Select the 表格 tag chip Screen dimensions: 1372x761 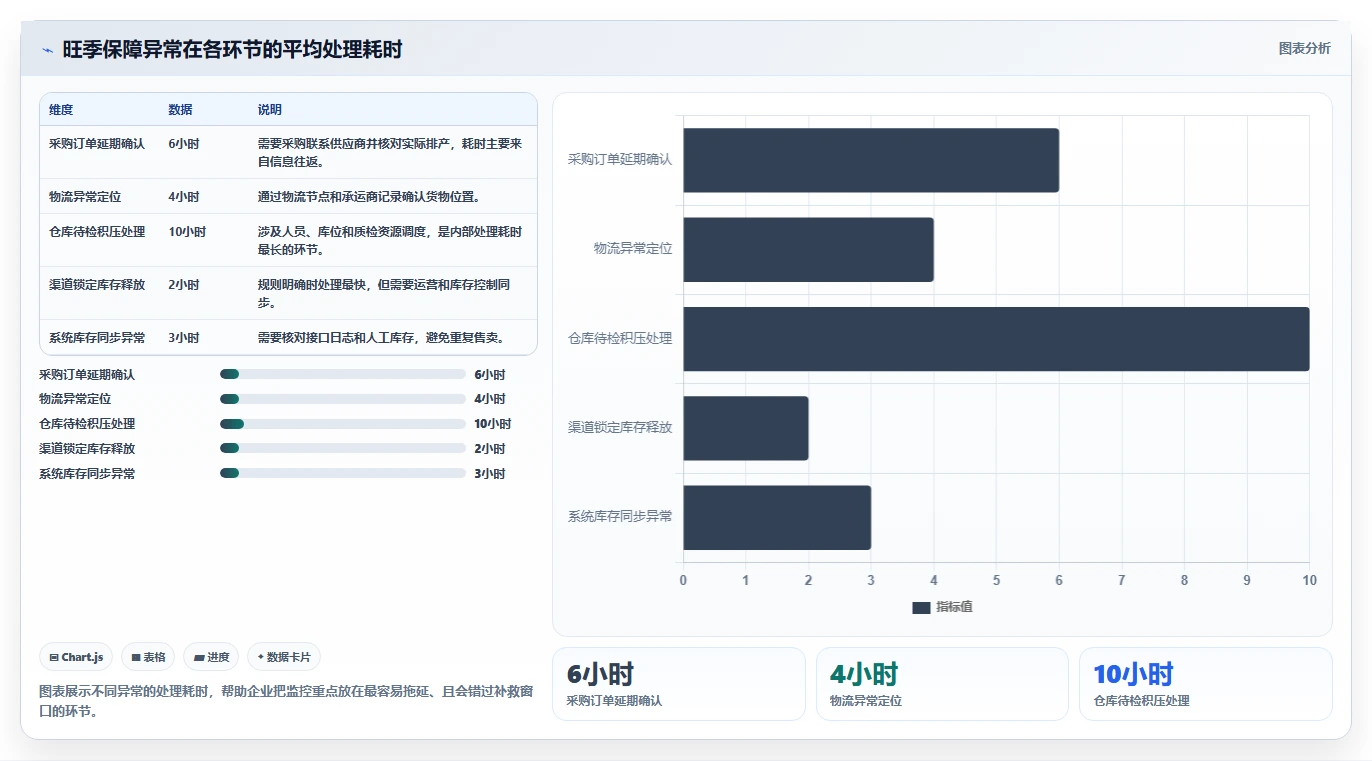point(148,657)
